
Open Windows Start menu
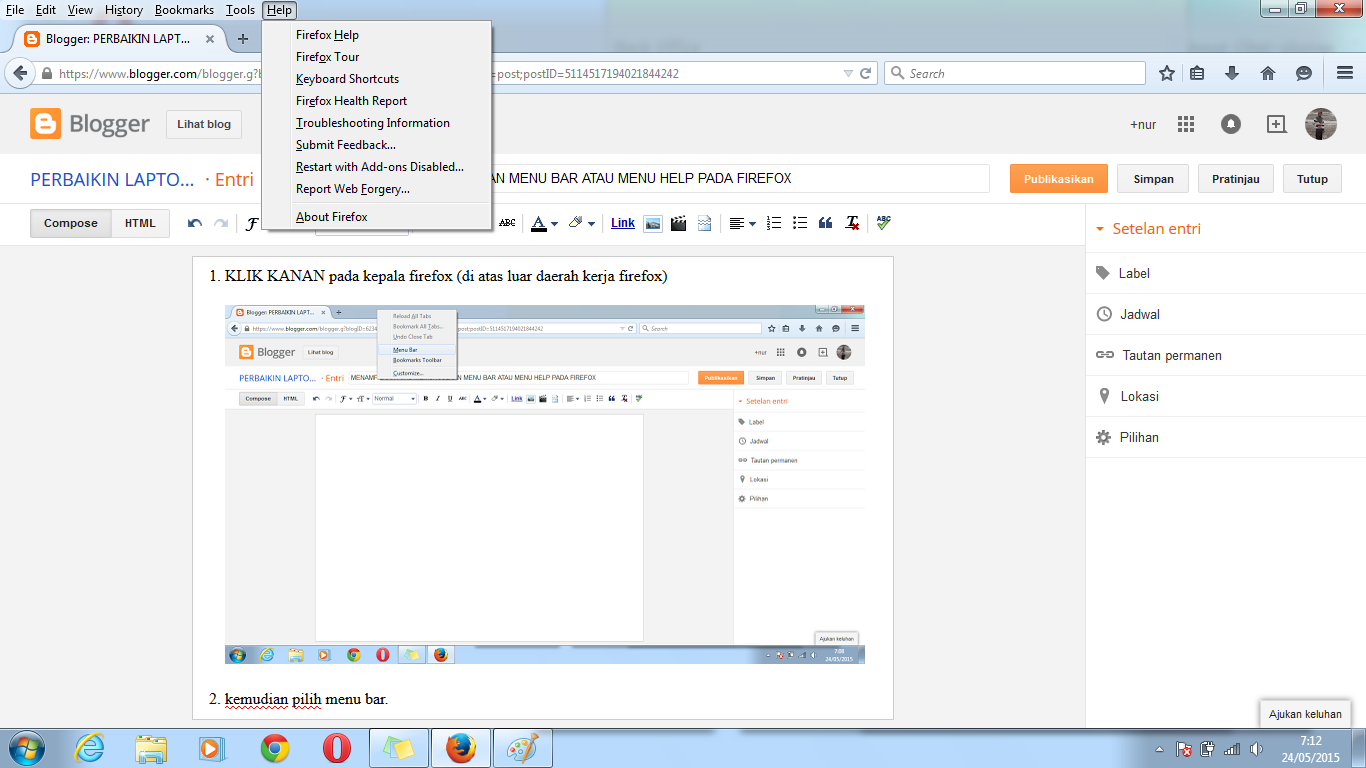click(x=25, y=748)
